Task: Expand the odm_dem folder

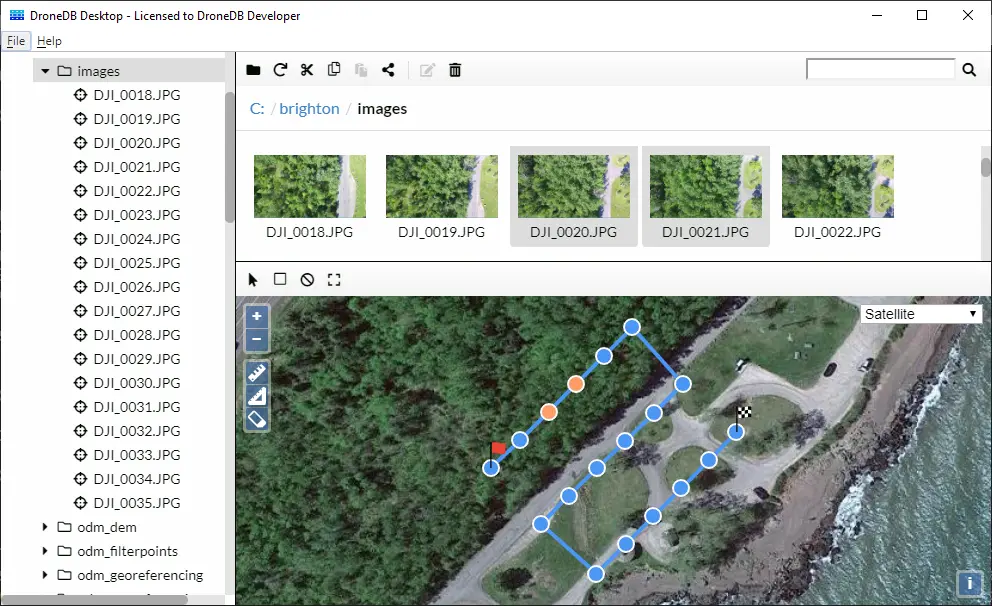Action: coord(45,527)
